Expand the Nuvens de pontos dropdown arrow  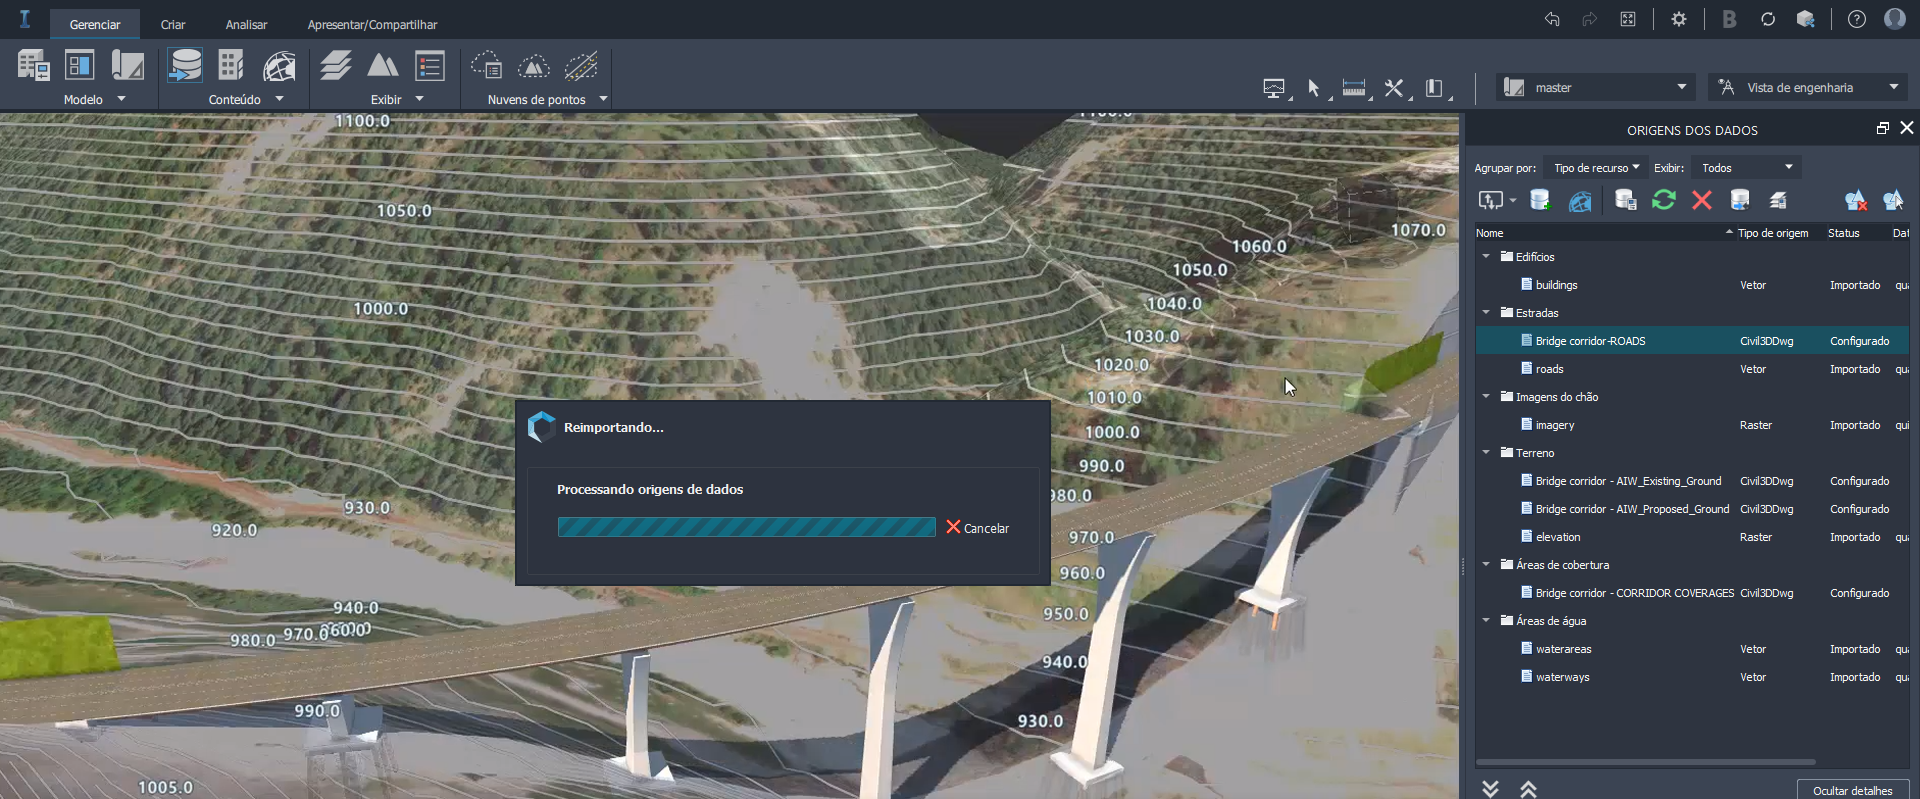tap(603, 99)
